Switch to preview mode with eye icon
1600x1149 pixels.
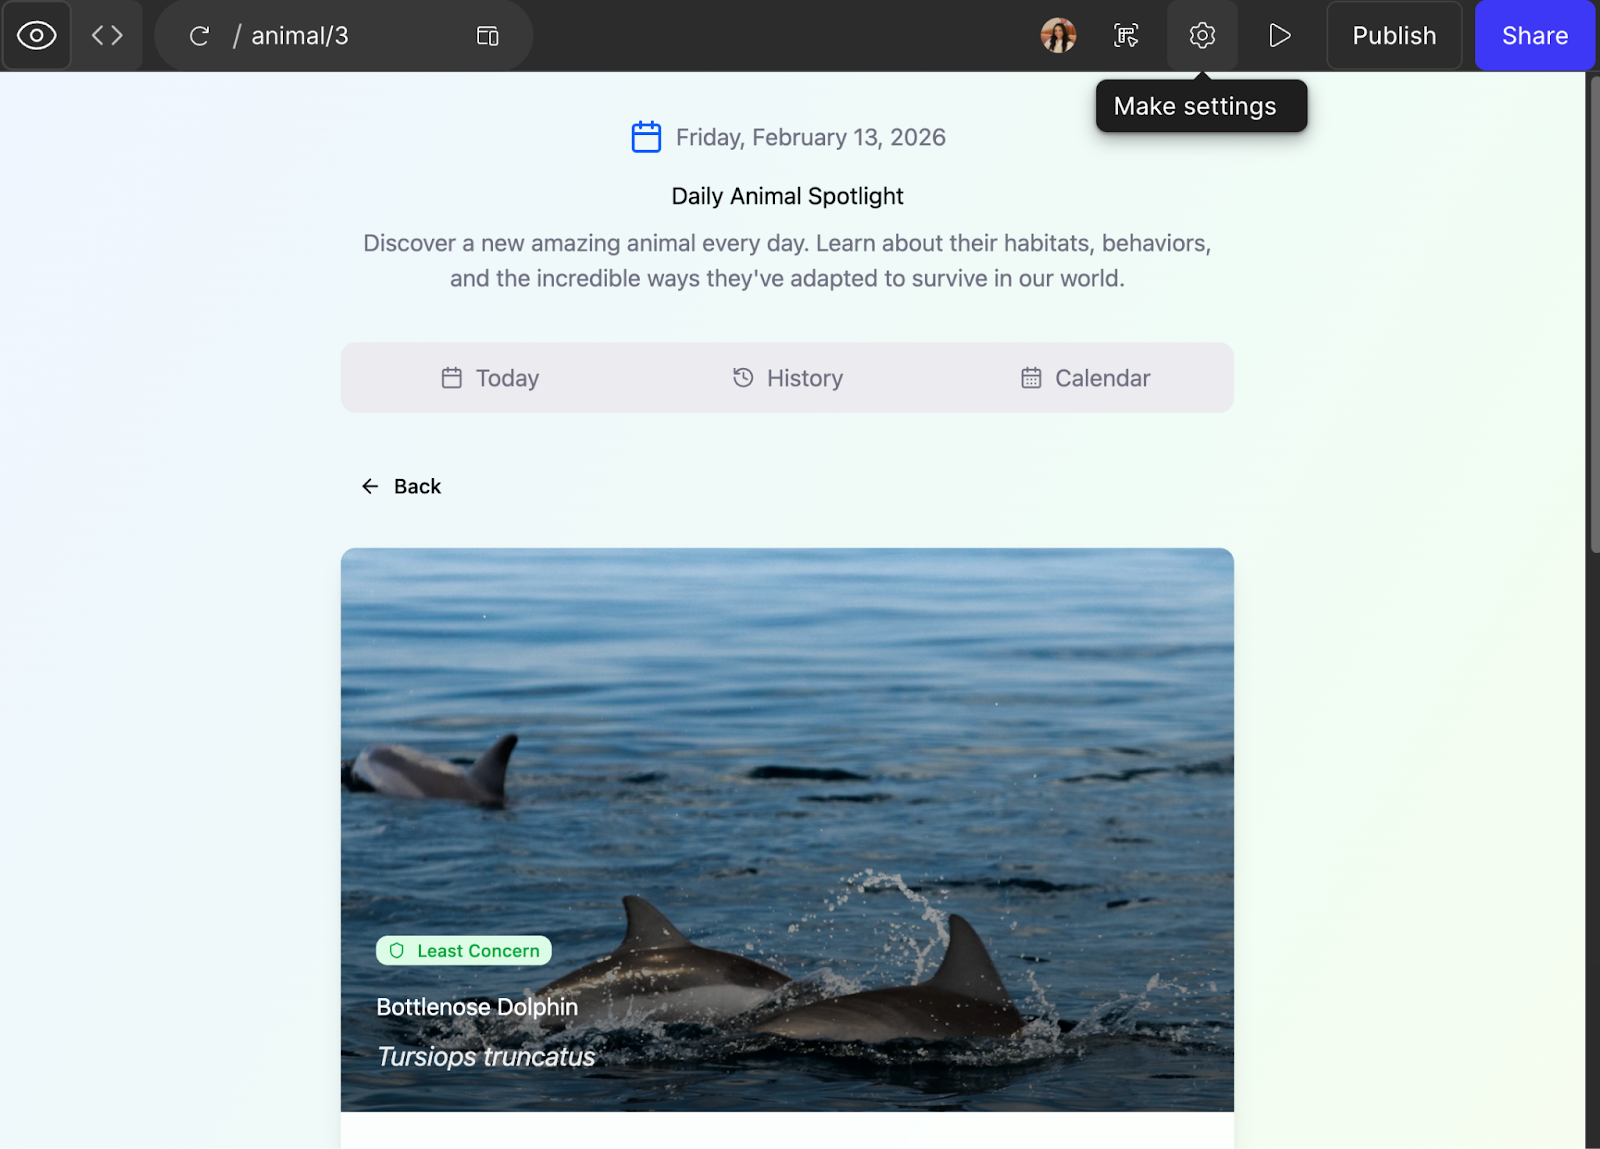click(x=37, y=36)
